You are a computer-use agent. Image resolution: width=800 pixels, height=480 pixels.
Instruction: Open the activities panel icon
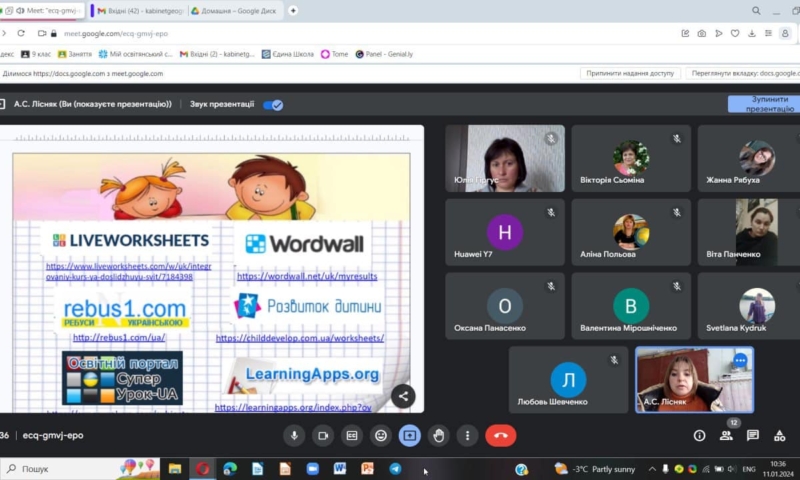pyautogui.click(x=780, y=436)
